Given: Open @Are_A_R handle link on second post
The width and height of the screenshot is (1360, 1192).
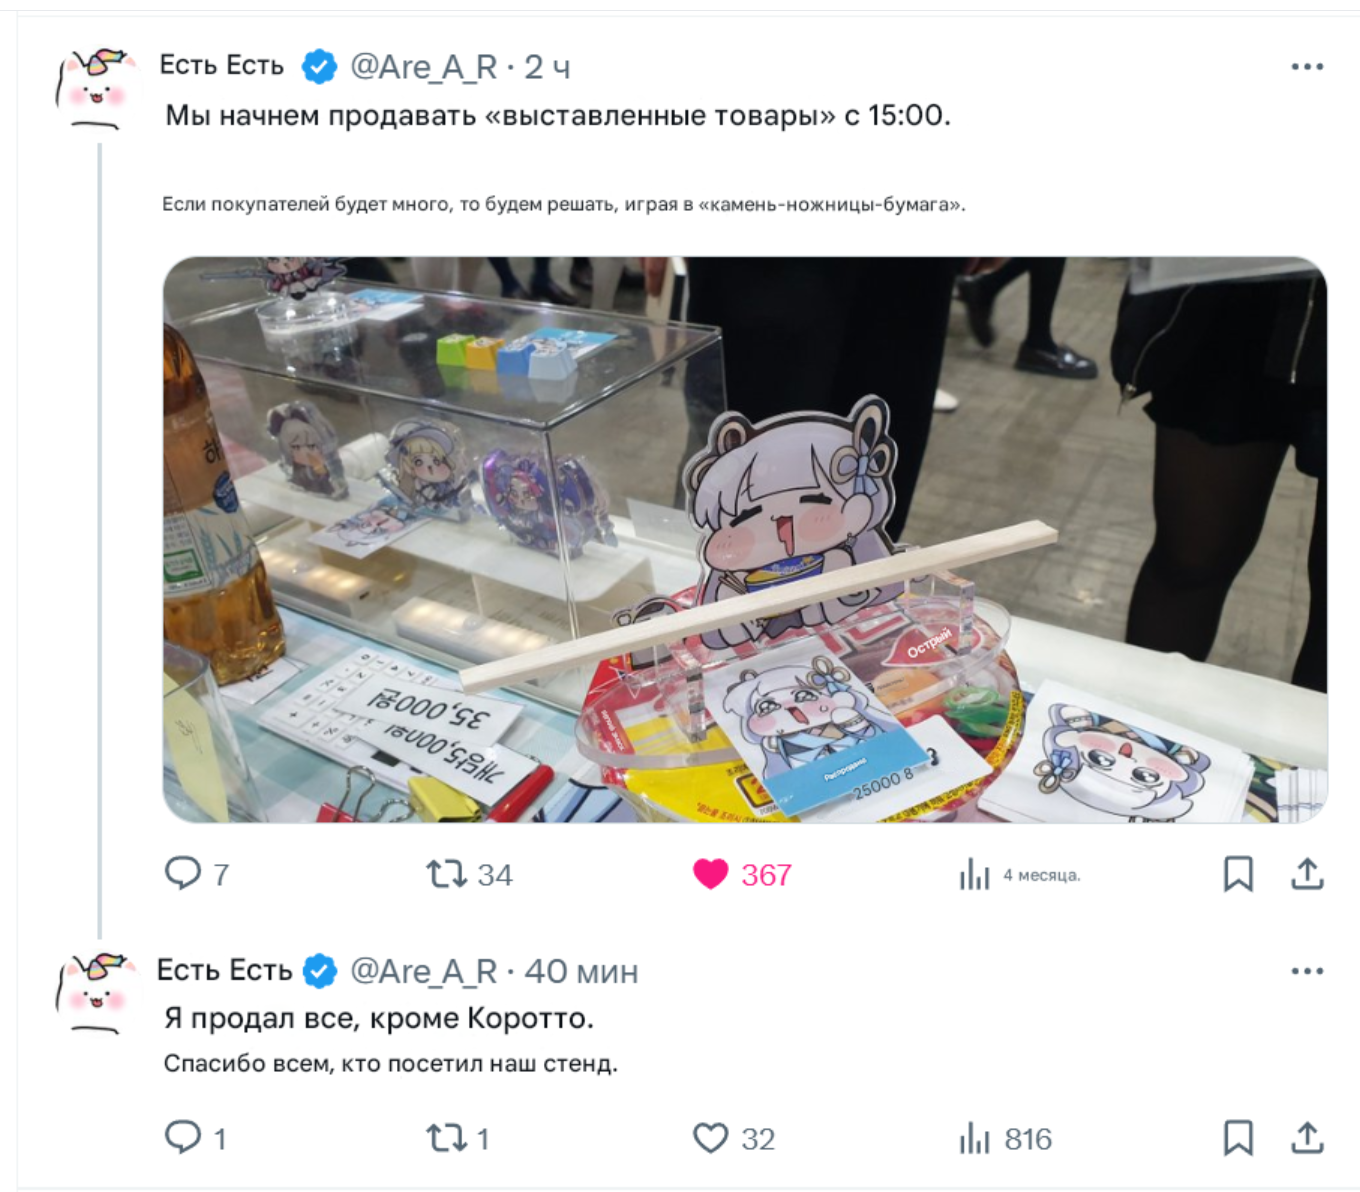Looking at the screenshot, I should (424, 971).
